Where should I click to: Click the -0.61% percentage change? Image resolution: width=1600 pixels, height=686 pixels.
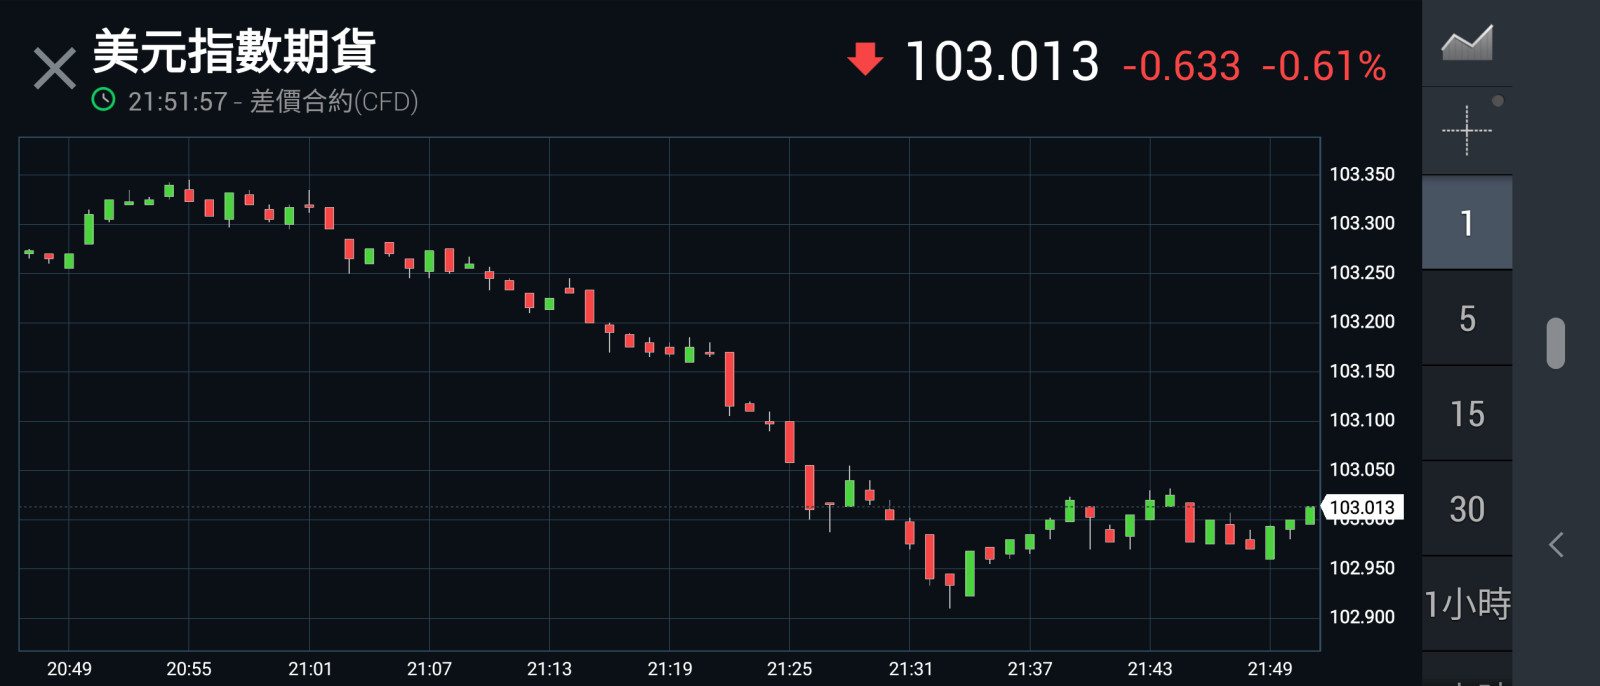coord(1324,67)
